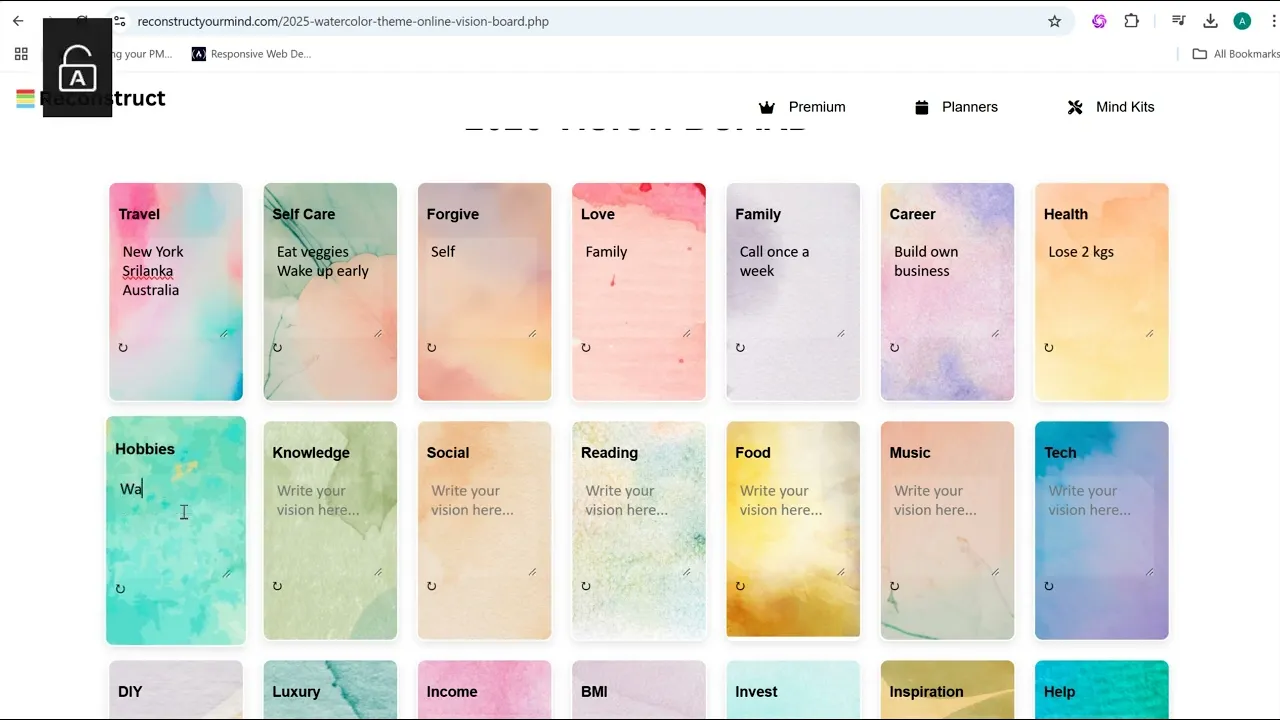Click the Health text area Lose 2 kgs

click(x=1101, y=289)
